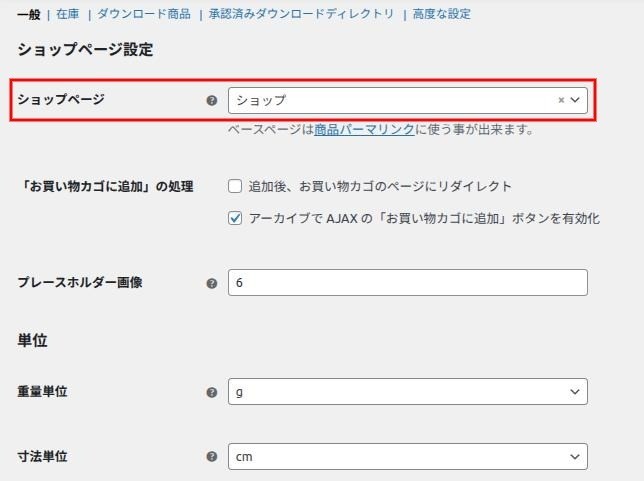Switch to the 在庫 tab
Viewport: 644px width, 481px height.
click(x=67, y=14)
